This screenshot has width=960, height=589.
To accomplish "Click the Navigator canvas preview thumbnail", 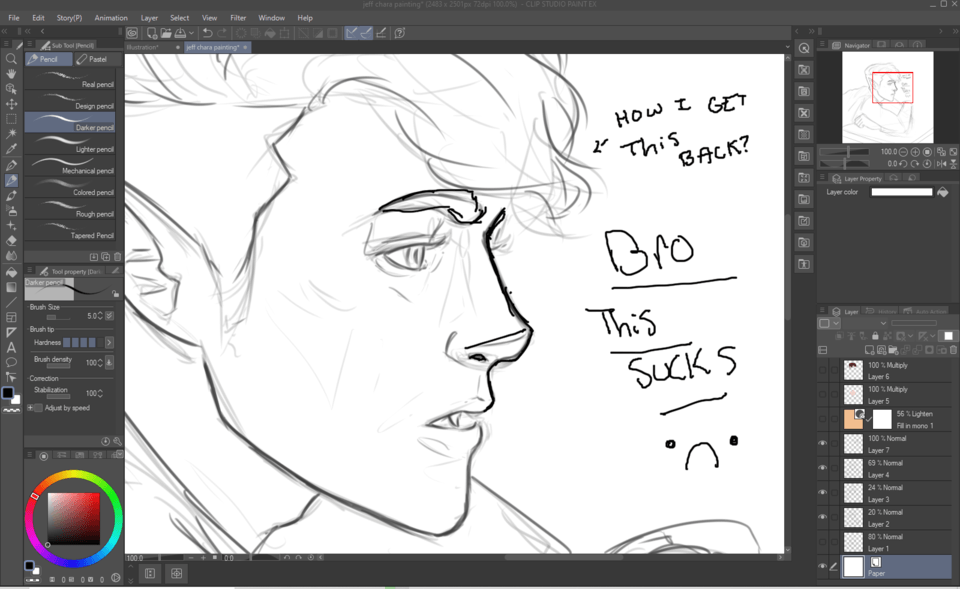I will click(x=887, y=96).
